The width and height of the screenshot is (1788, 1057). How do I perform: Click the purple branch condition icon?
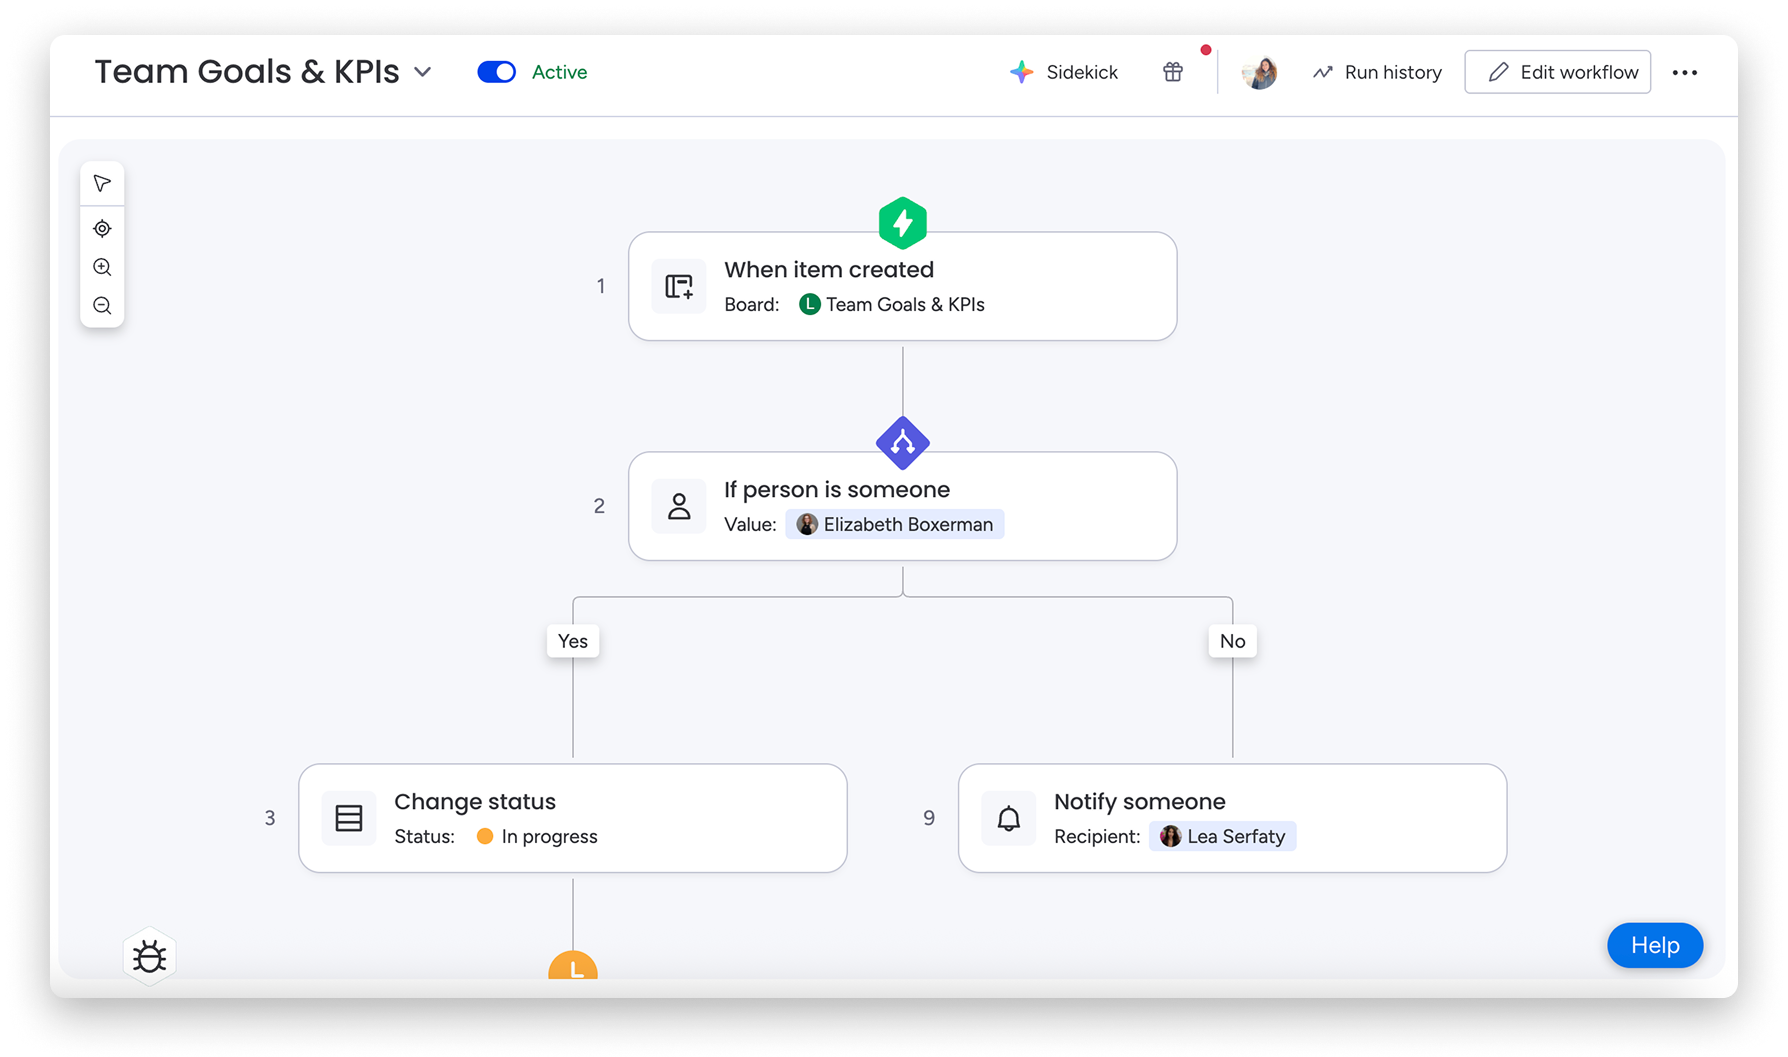pyautogui.click(x=902, y=443)
